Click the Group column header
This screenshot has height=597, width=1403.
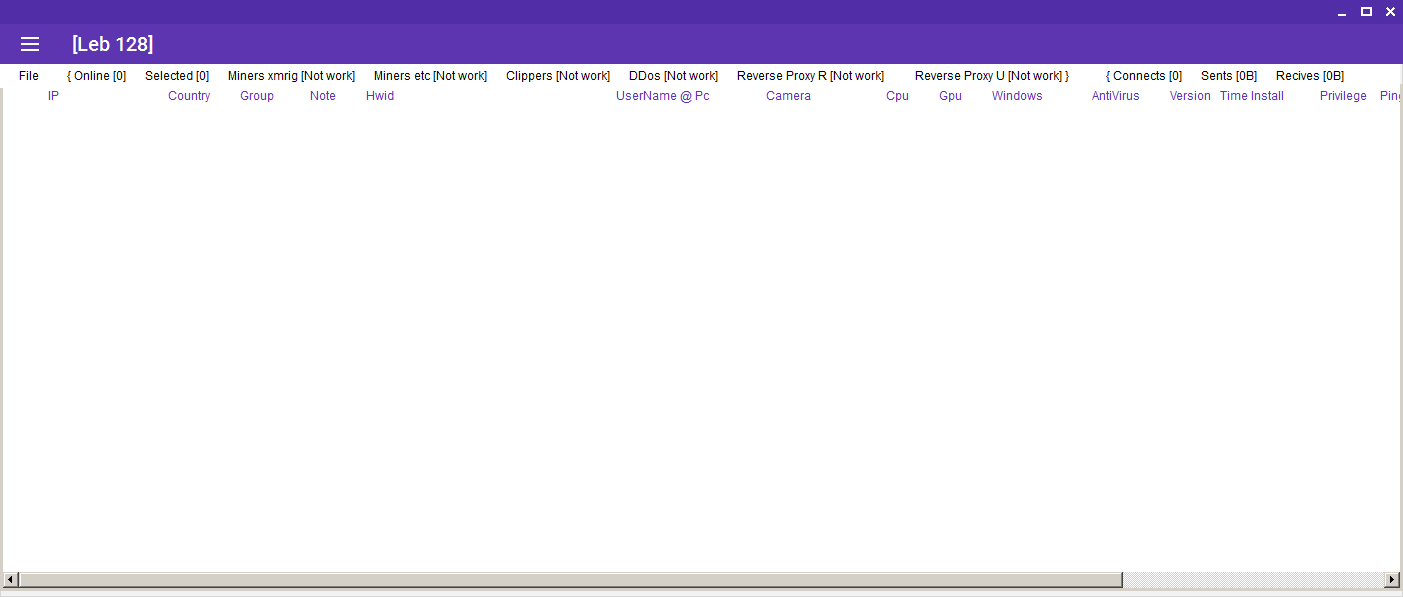click(x=257, y=96)
